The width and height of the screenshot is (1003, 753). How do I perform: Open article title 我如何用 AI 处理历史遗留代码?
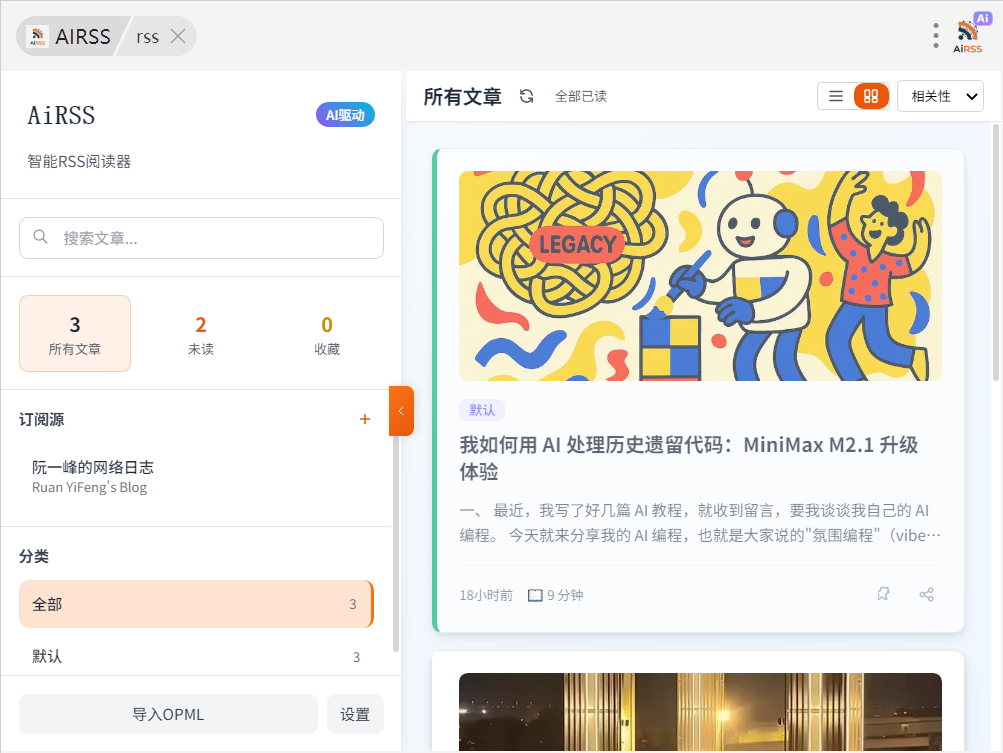click(x=689, y=458)
